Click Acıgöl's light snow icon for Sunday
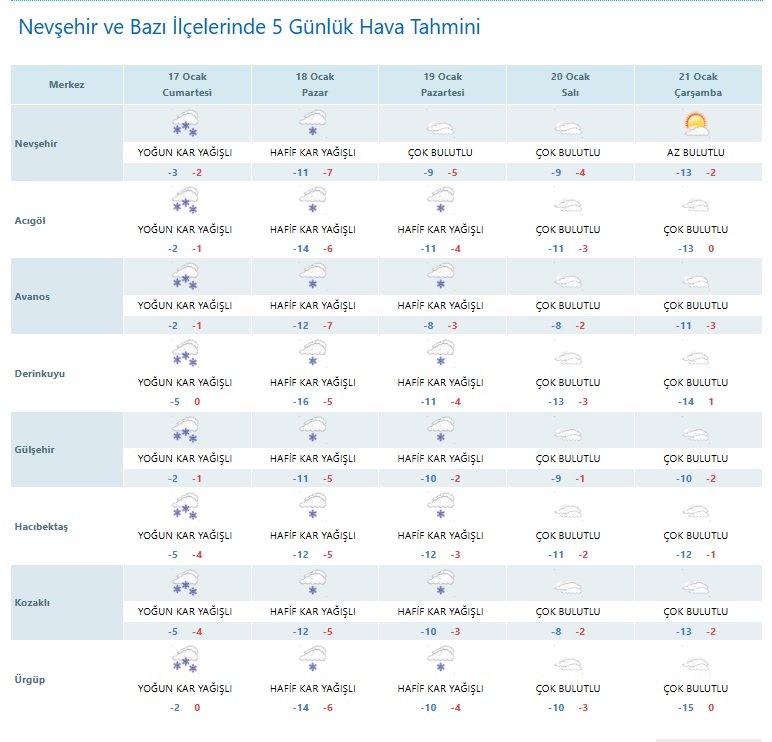The width and height of the screenshot is (772, 742). click(x=313, y=201)
